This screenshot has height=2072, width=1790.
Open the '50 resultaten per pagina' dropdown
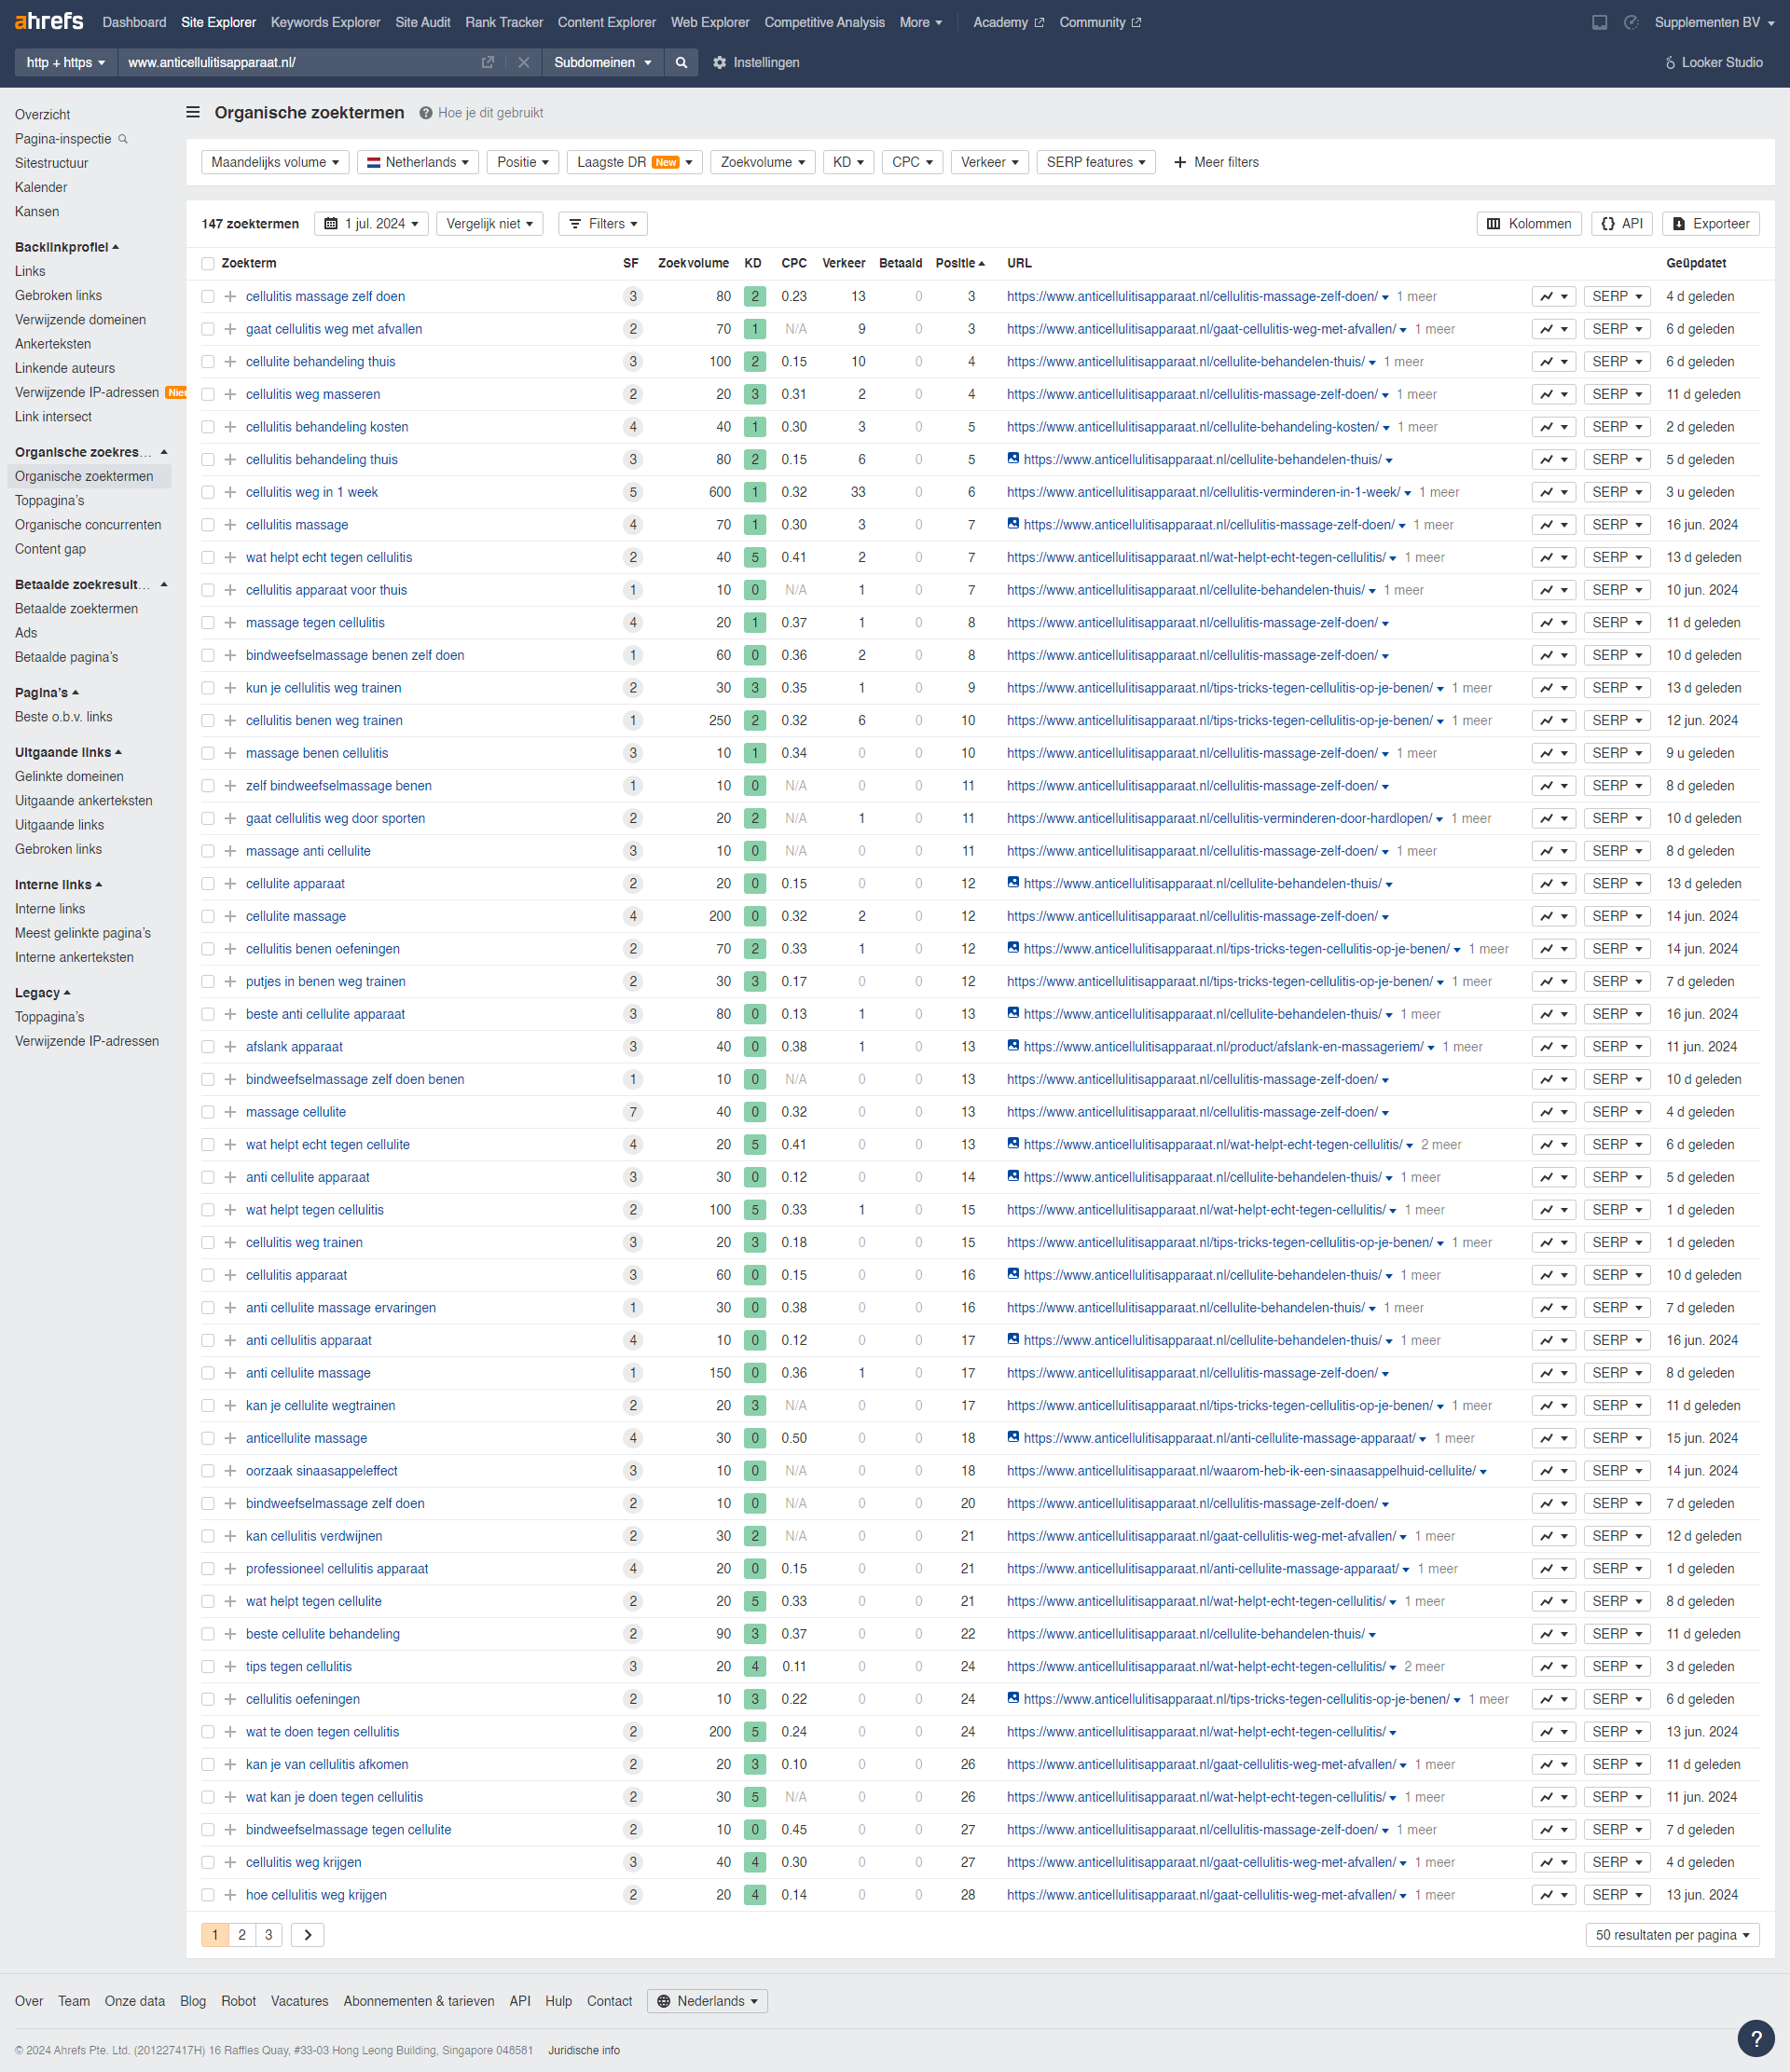[1672, 1935]
